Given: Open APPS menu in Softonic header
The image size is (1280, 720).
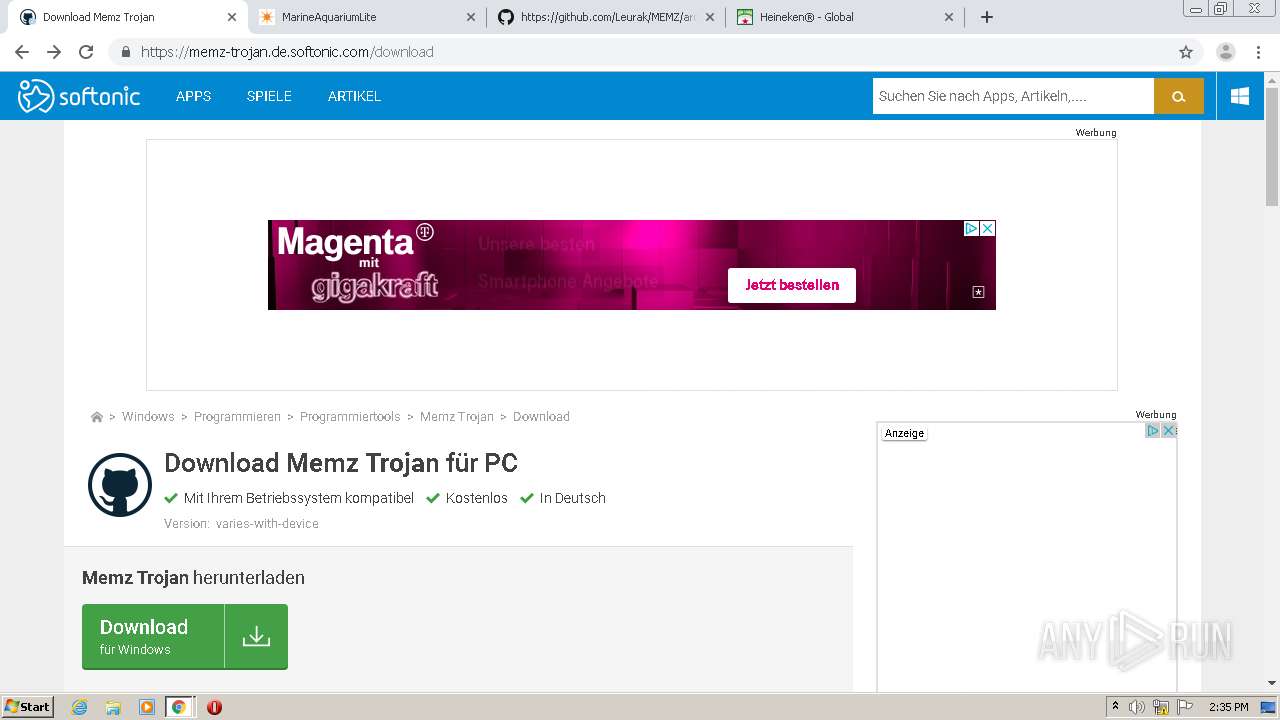Looking at the screenshot, I should point(193,96).
